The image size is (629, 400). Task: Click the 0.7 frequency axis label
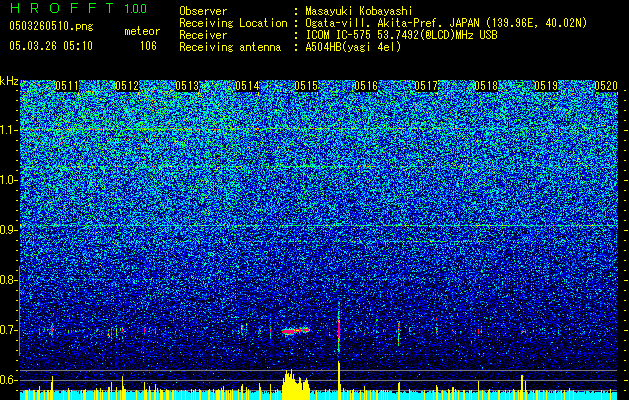tap(8, 330)
